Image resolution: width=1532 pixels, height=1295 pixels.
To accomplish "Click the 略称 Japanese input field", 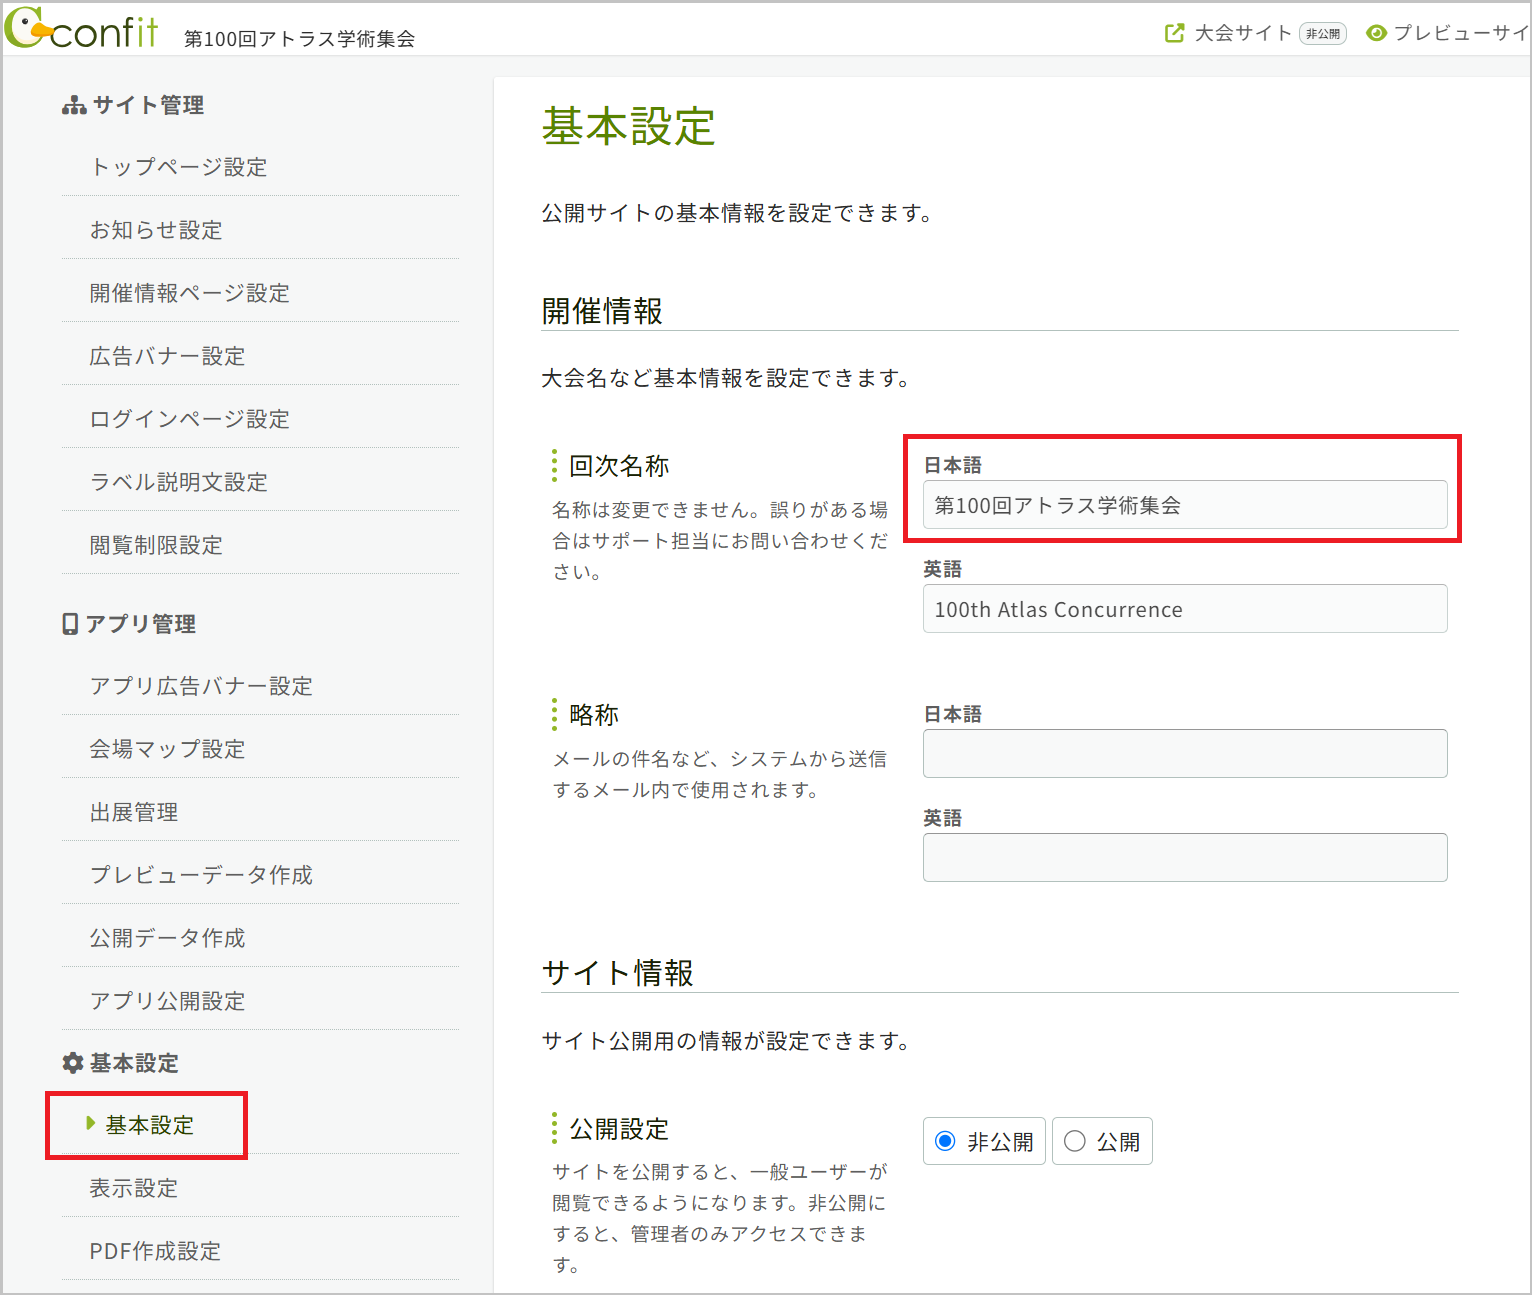I will point(1184,753).
